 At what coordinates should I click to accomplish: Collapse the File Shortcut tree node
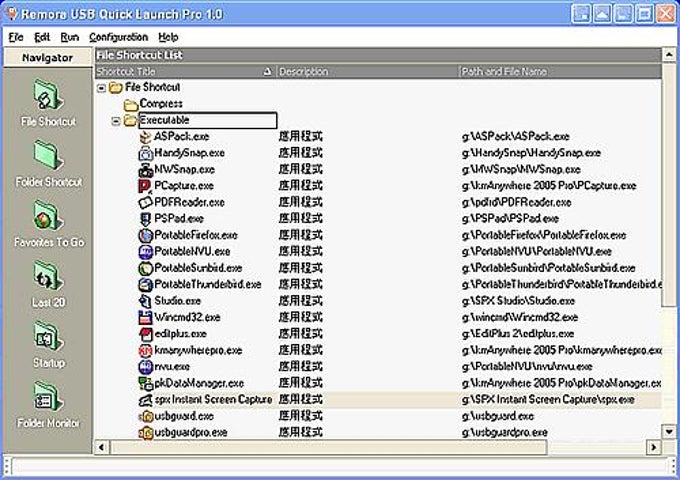101,88
